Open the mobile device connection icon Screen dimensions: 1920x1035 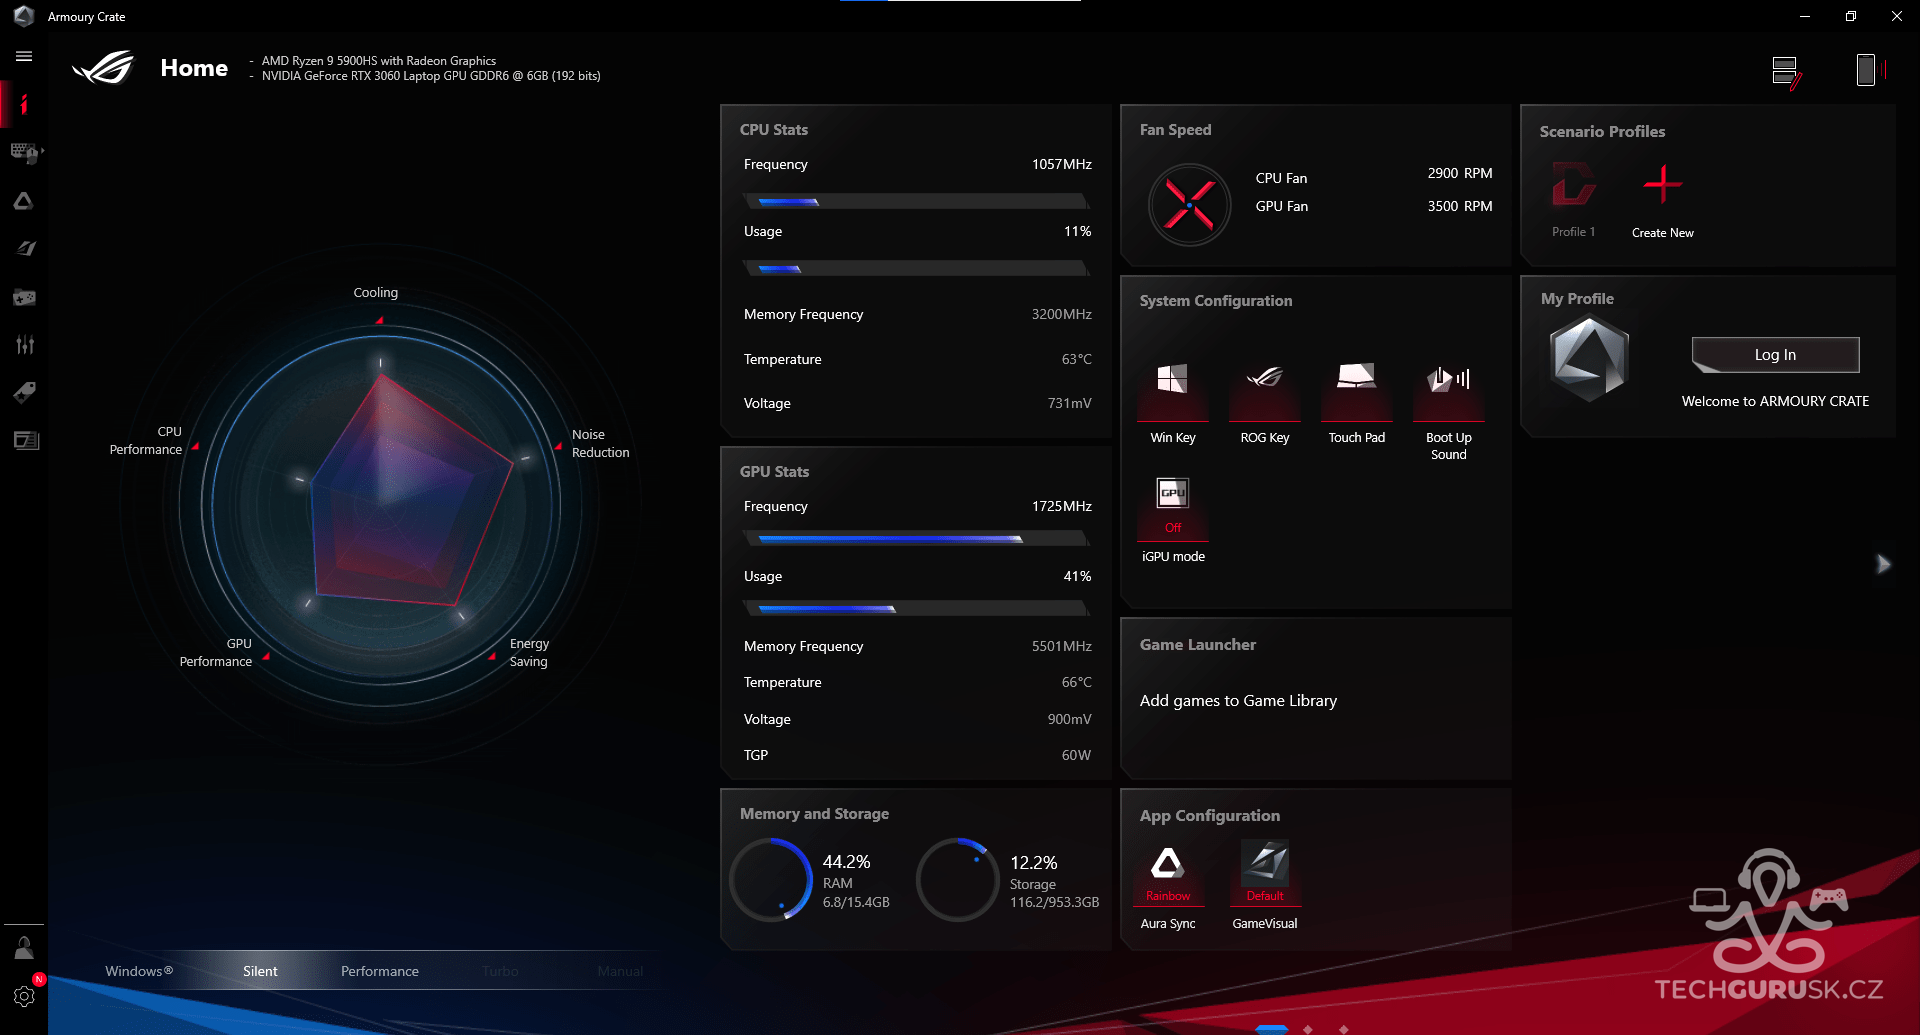coord(1866,70)
